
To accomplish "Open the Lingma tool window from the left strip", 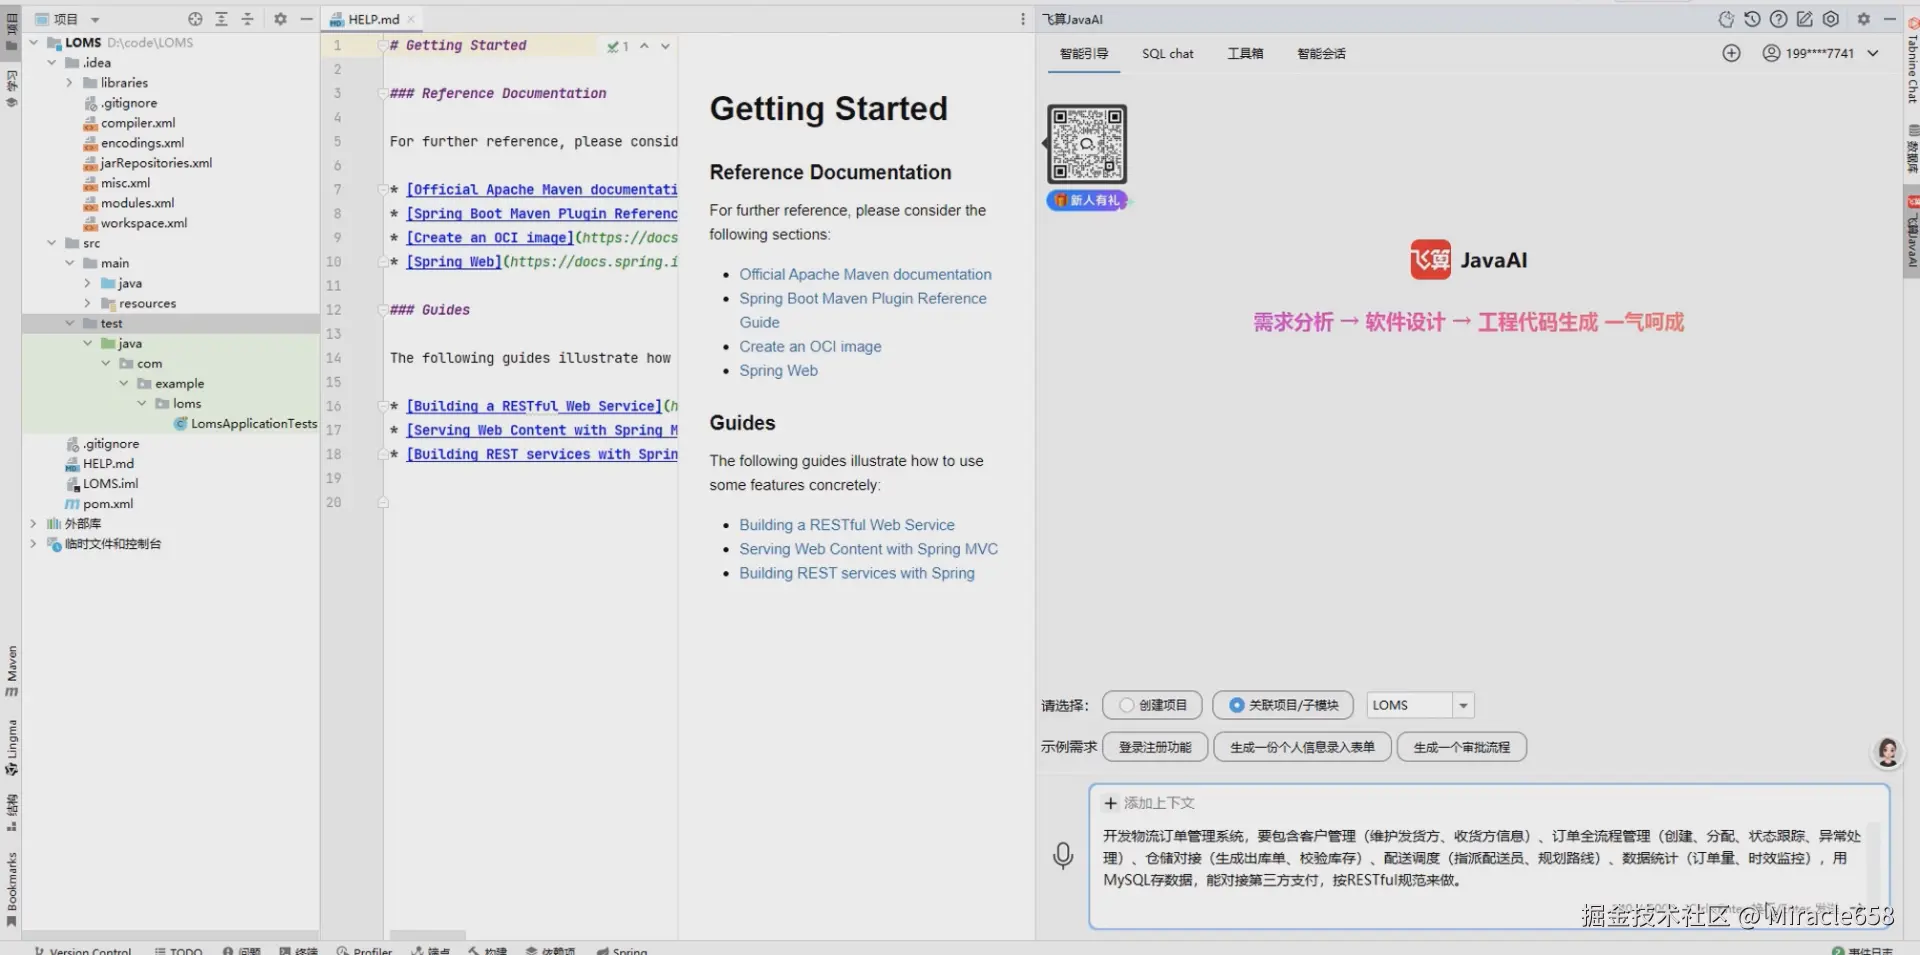I will click(x=12, y=748).
